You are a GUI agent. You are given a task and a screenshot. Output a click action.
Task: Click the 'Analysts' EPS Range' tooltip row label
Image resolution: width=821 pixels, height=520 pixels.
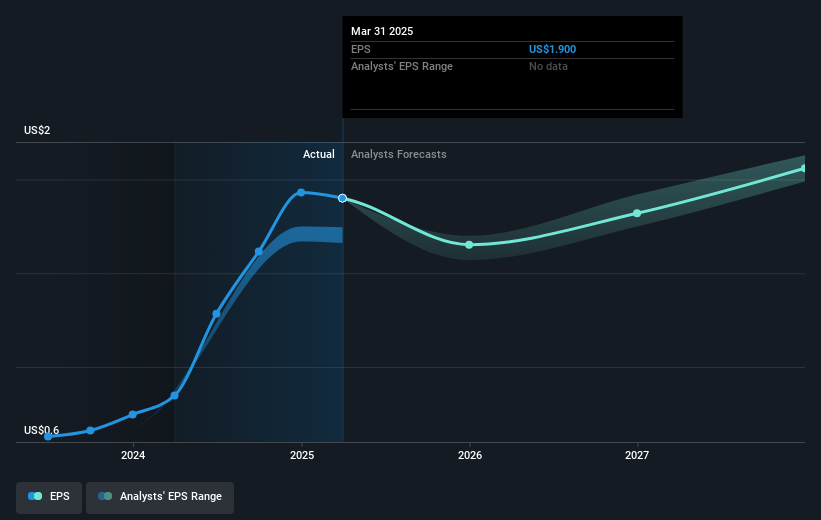tap(402, 67)
